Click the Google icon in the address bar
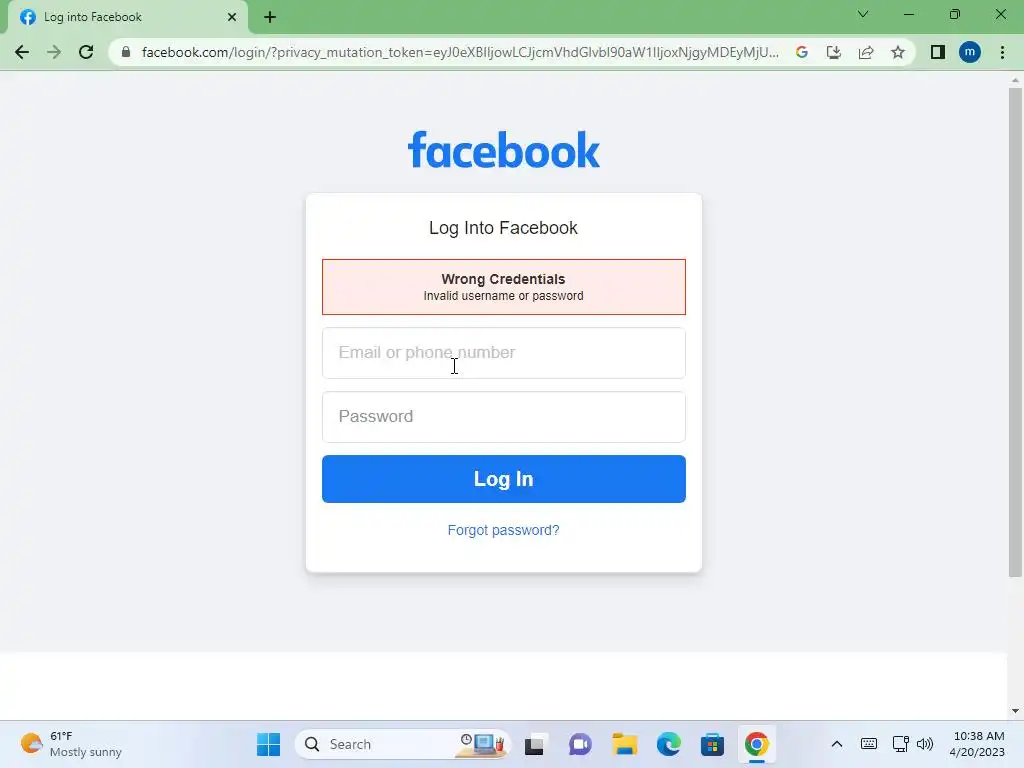1024x768 pixels. point(802,52)
